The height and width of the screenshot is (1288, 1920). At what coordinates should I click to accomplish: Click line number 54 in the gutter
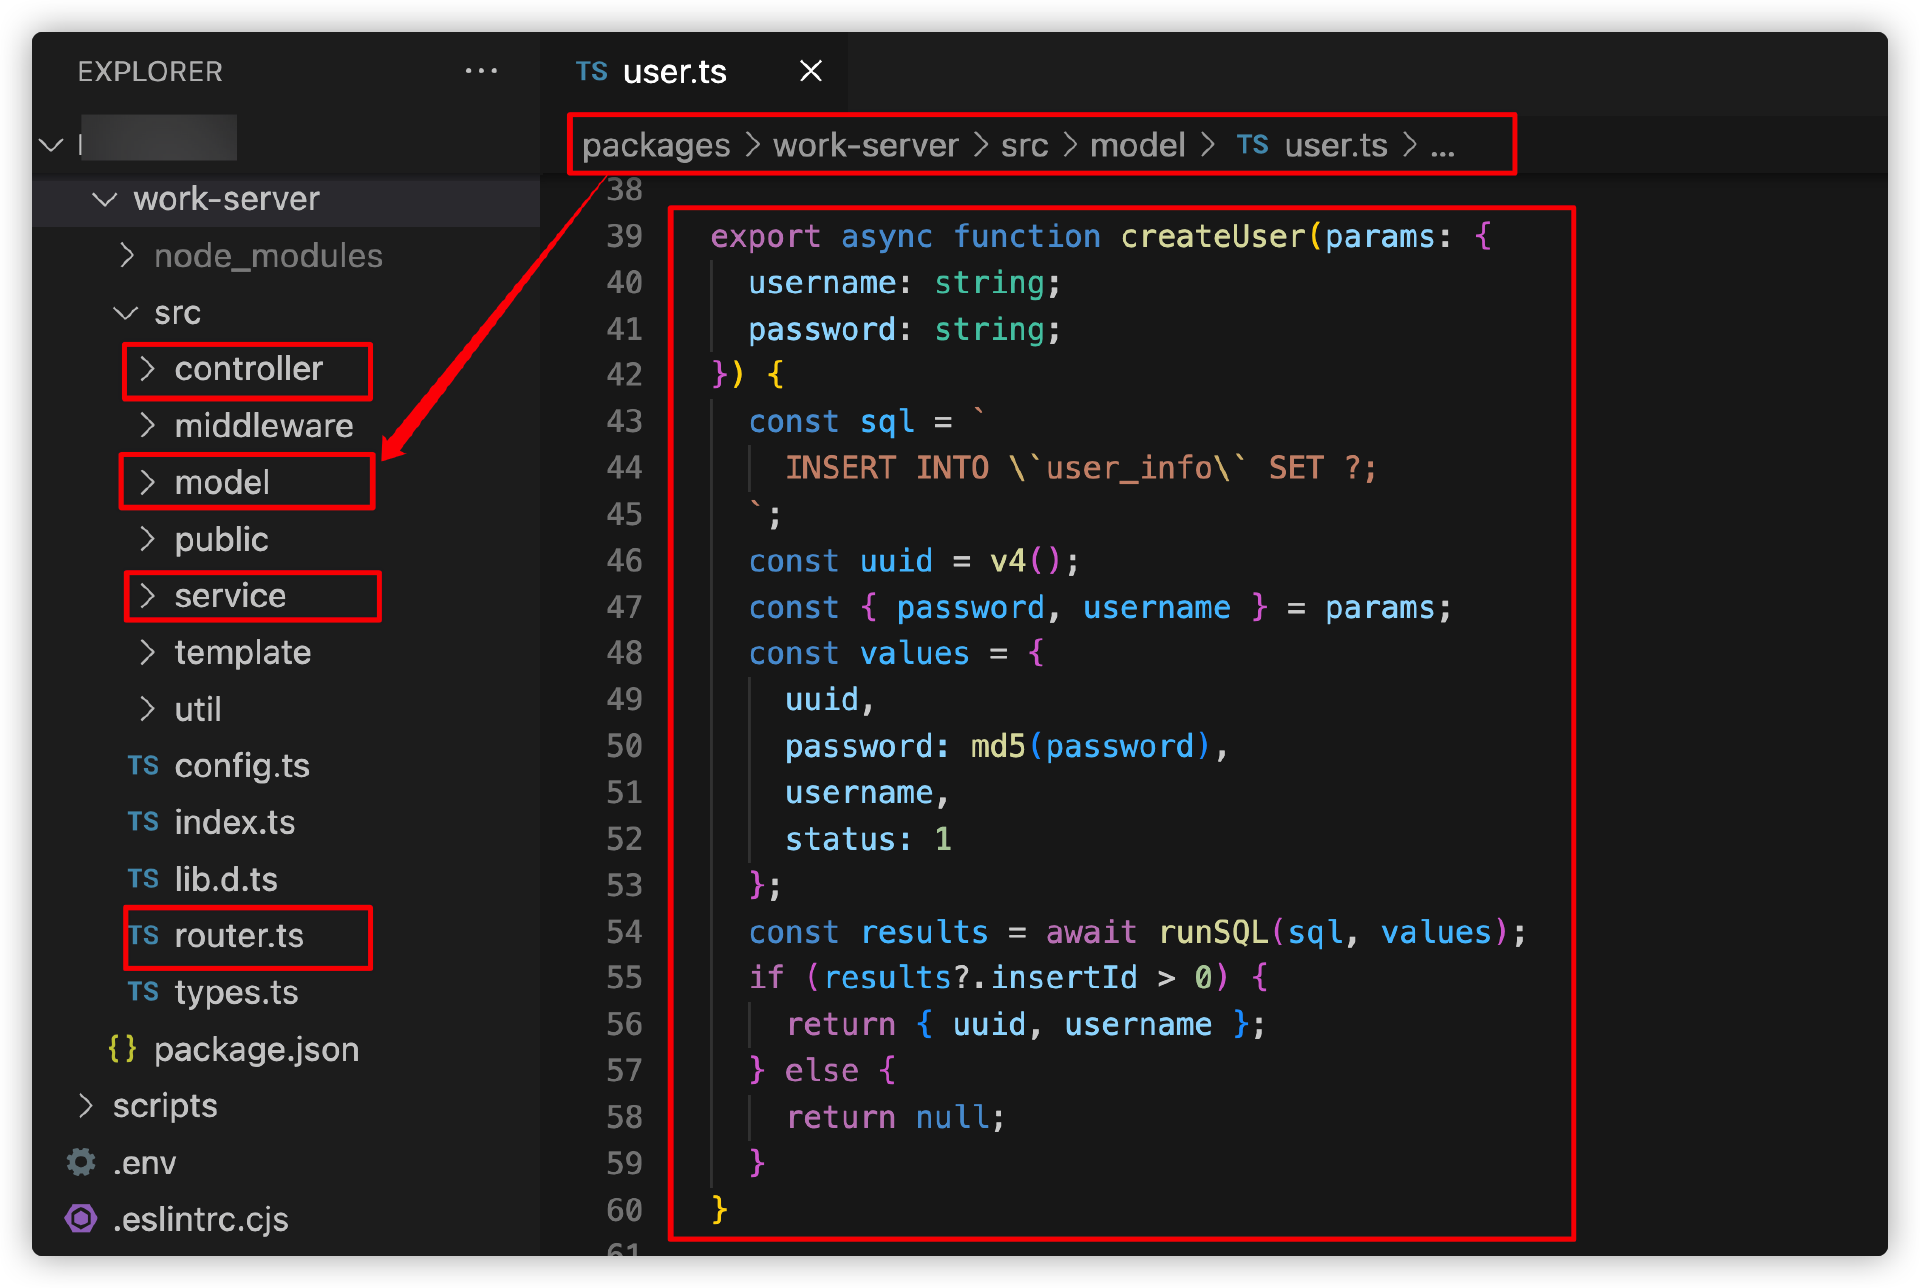click(x=624, y=932)
